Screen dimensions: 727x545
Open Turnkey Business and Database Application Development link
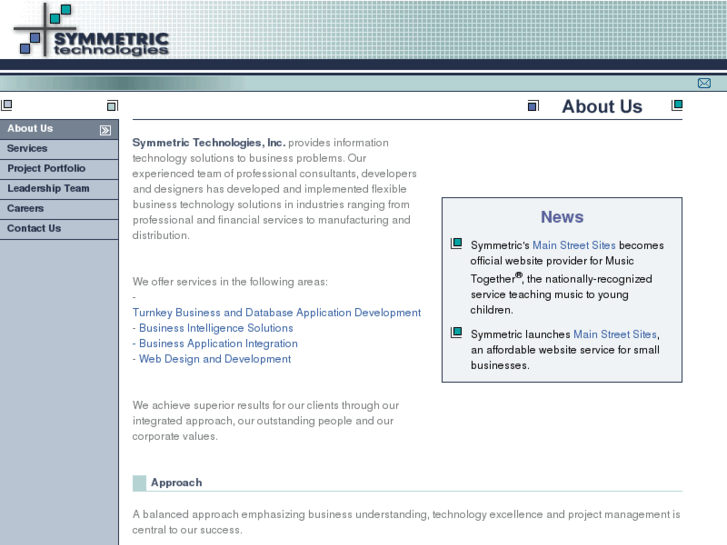(277, 313)
